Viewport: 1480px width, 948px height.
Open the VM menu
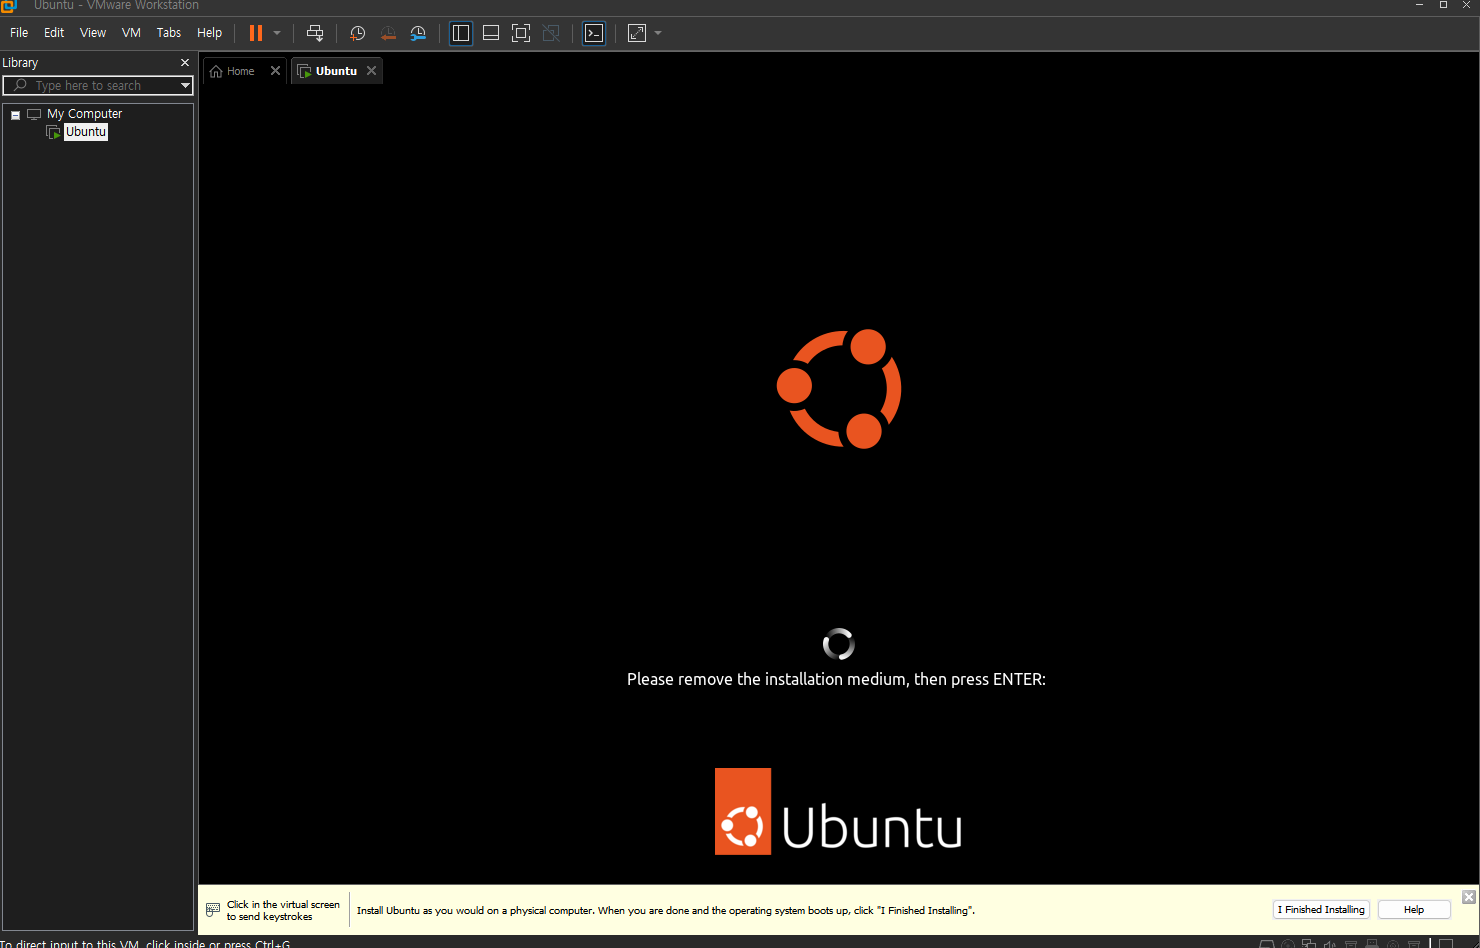[x=131, y=33]
